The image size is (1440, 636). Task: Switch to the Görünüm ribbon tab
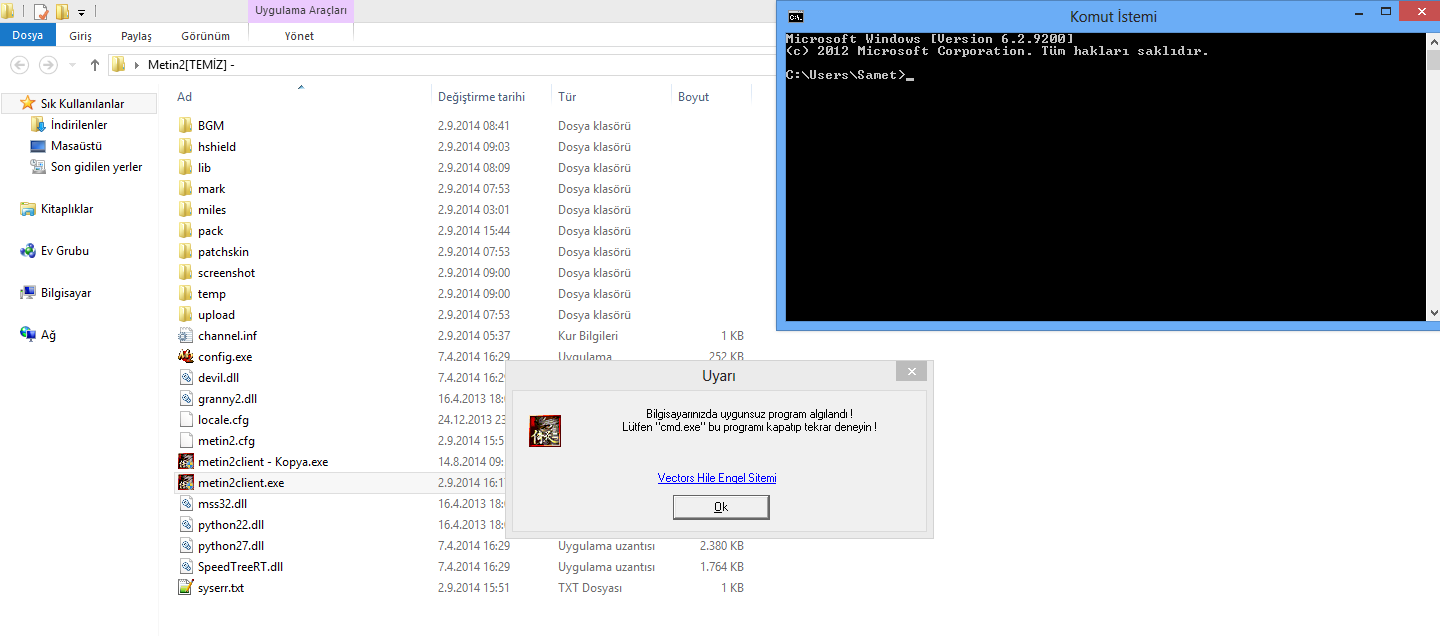click(206, 36)
